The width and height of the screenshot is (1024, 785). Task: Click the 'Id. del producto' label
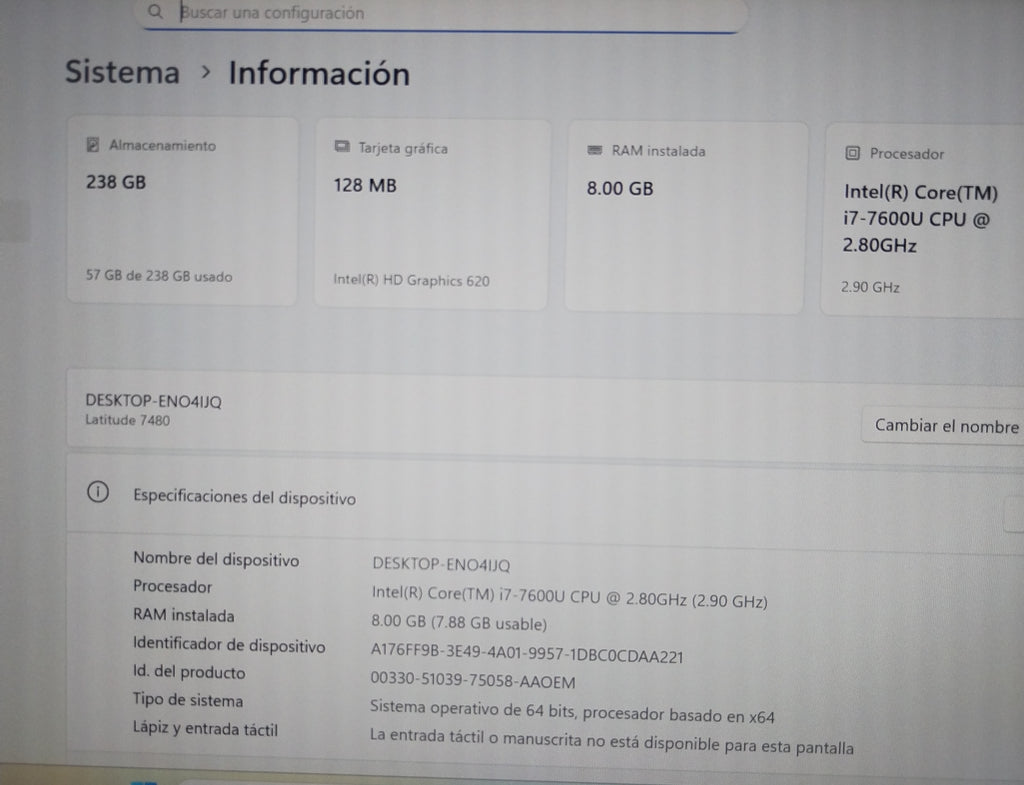(189, 671)
